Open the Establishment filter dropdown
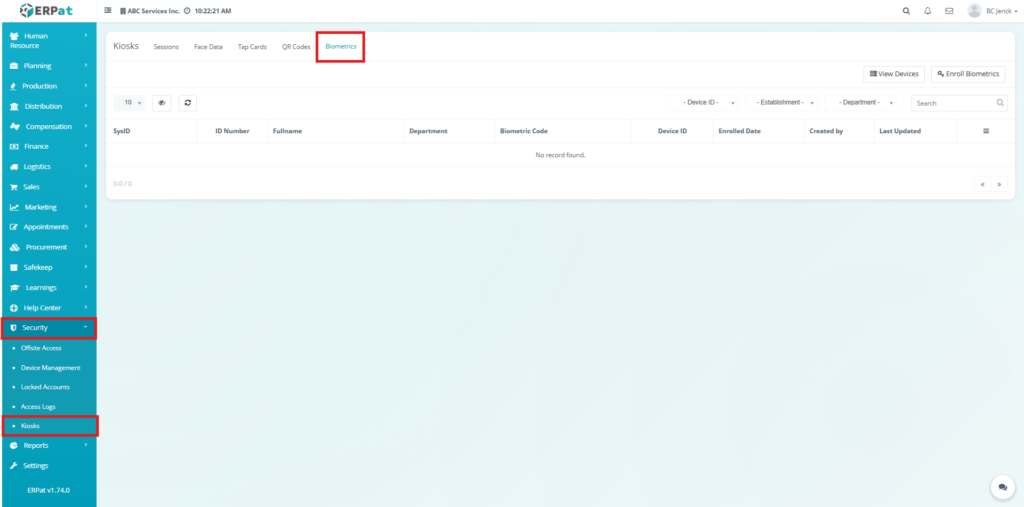This screenshot has height=507, width=1024. click(x=784, y=102)
